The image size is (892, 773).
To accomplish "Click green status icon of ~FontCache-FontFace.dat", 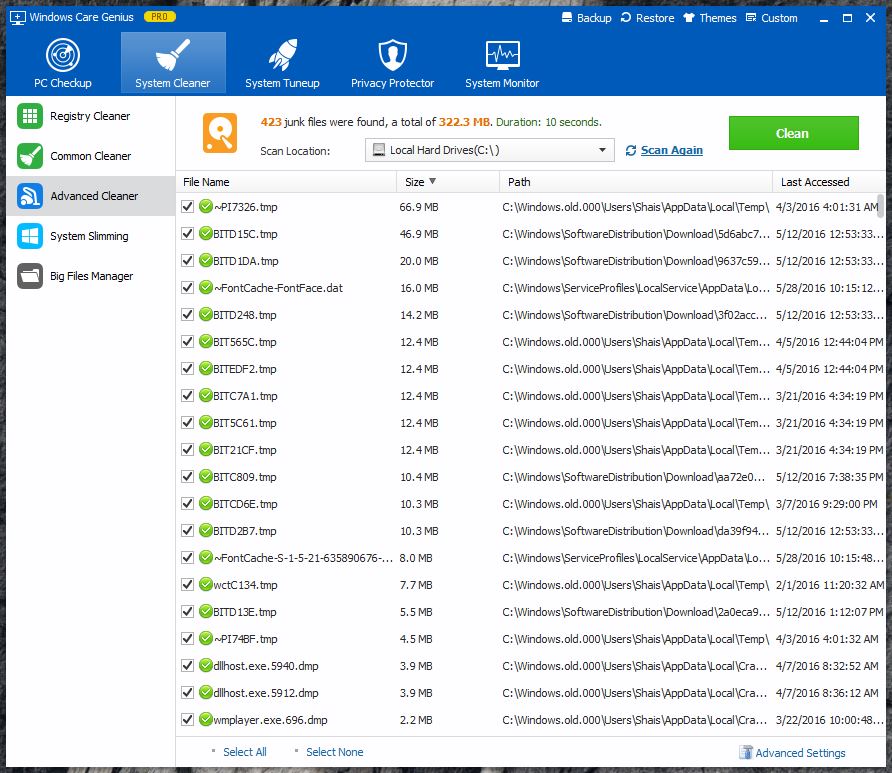I will (206, 287).
